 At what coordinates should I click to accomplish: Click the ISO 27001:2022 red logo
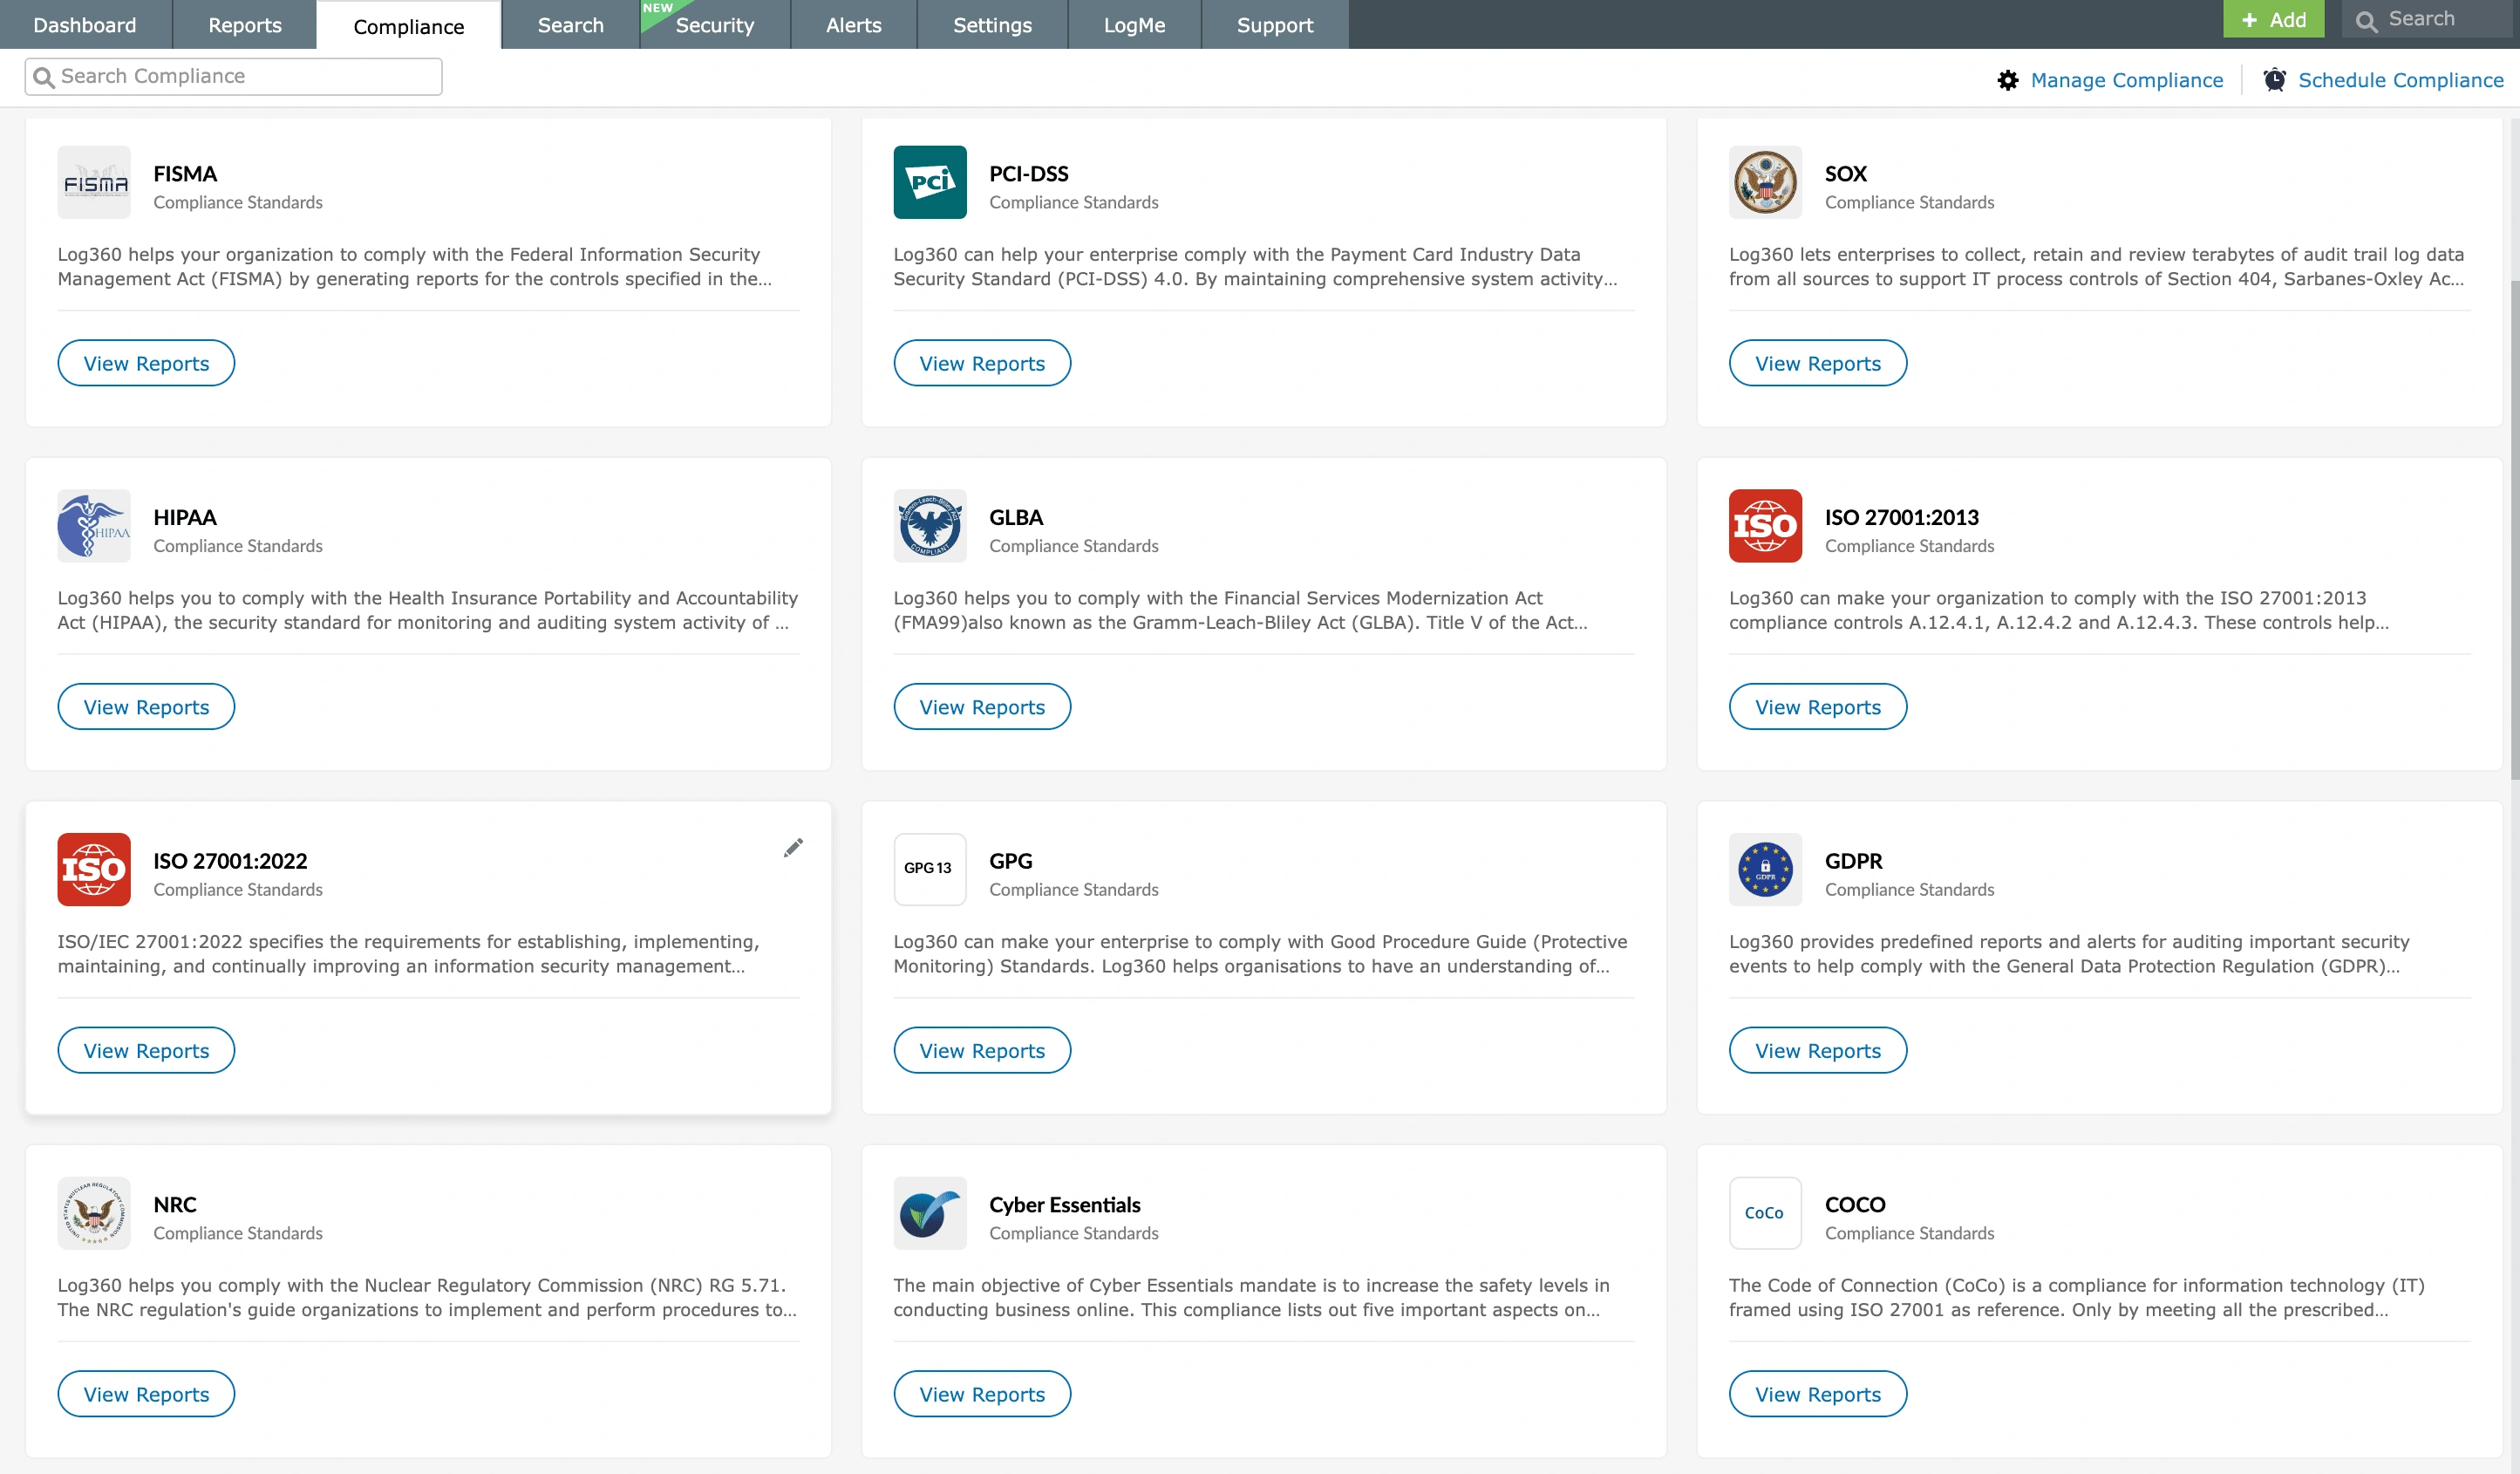point(94,869)
